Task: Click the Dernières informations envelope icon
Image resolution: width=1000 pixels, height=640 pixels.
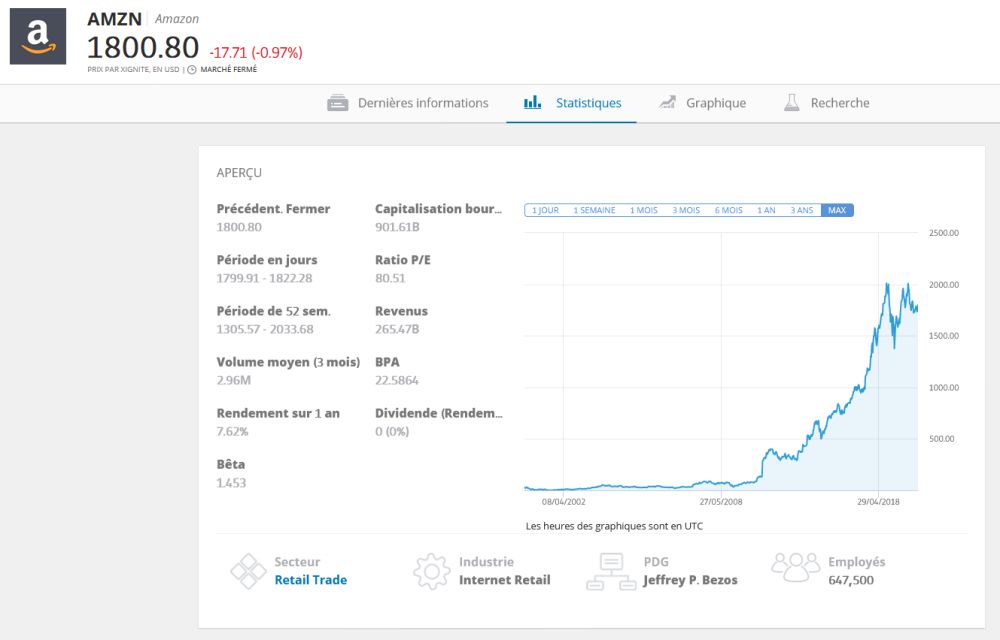Action: coord(337,101)
